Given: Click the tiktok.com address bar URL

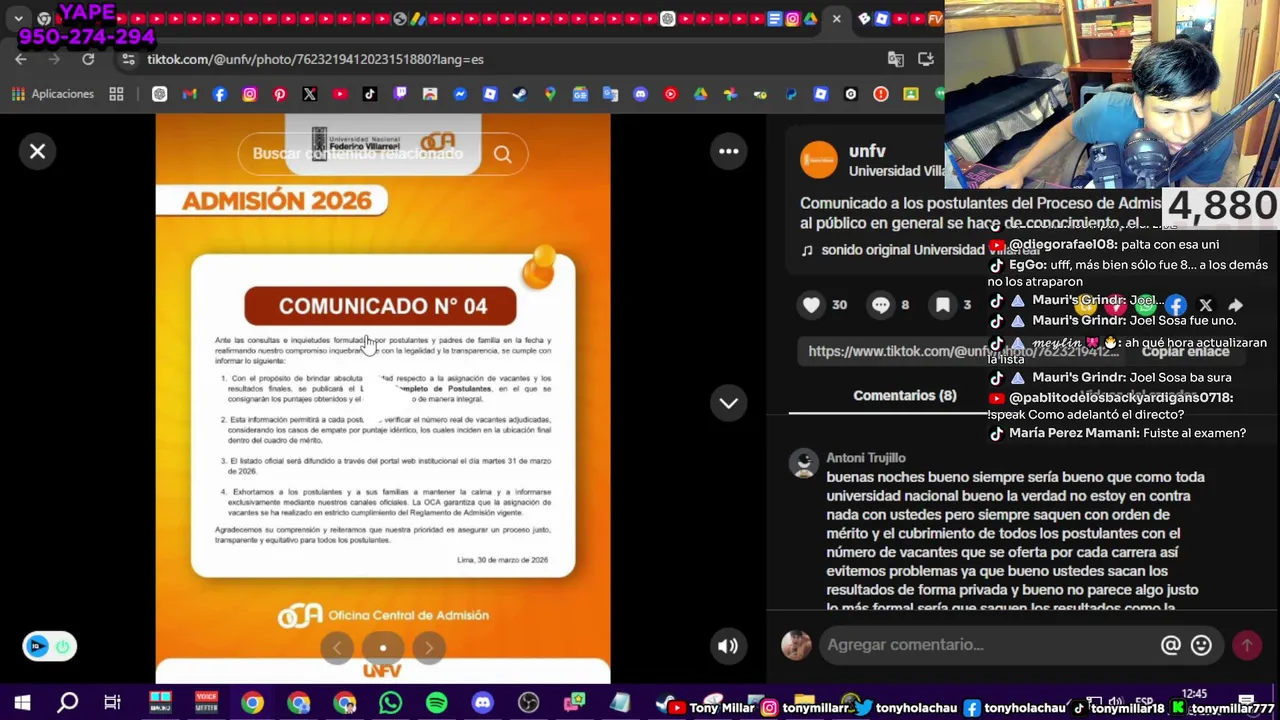Looking at the screenshot, I should (x=315, y=60).
